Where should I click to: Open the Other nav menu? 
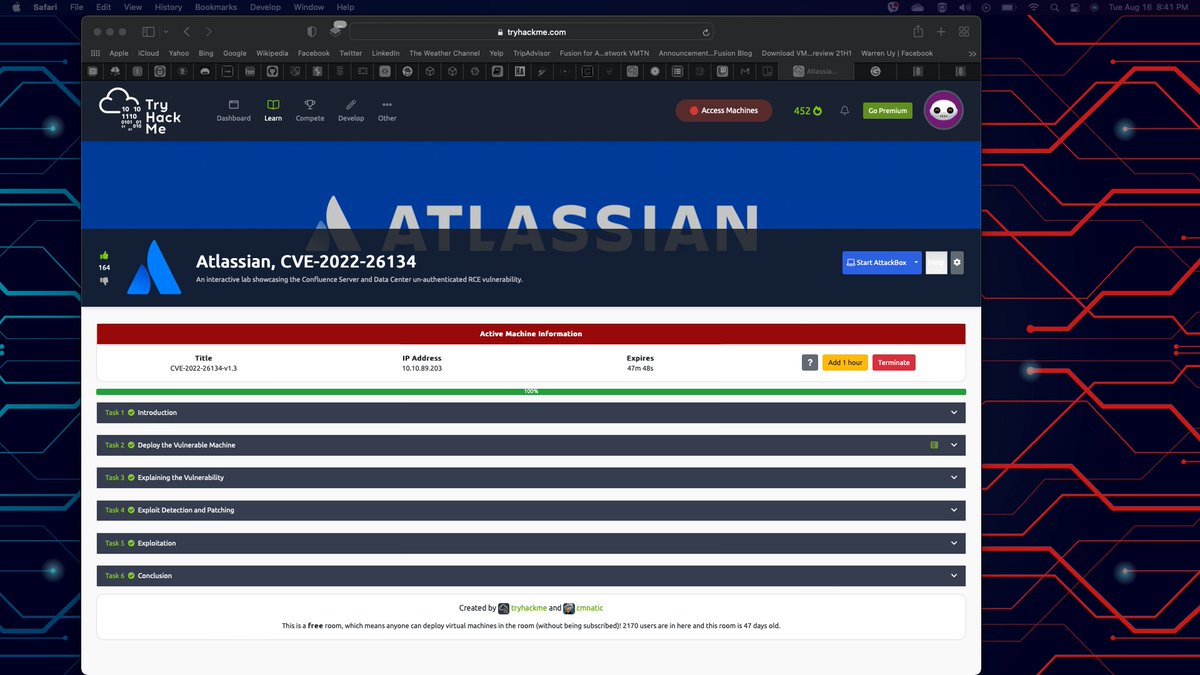[x=387, y=110]
